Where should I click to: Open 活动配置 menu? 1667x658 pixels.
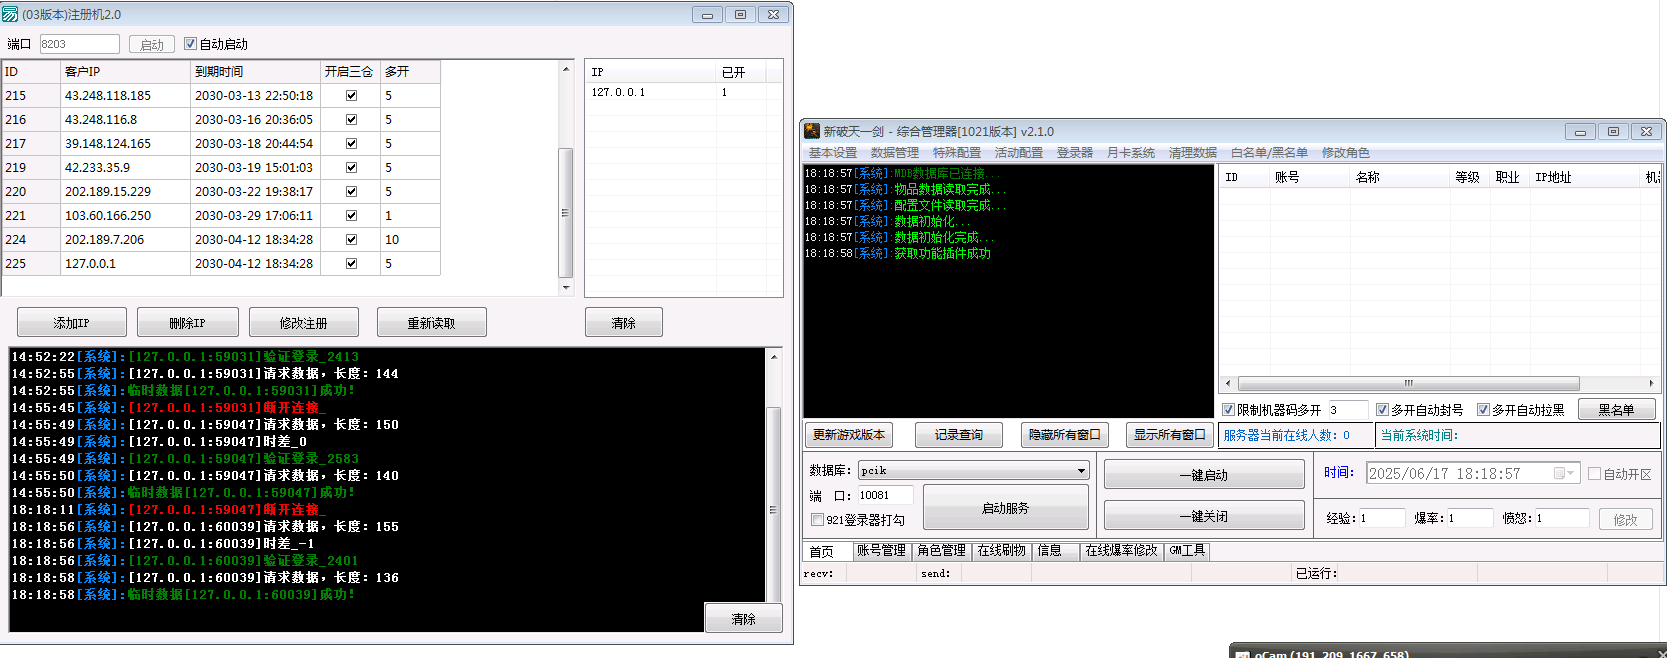[1019, 153]
